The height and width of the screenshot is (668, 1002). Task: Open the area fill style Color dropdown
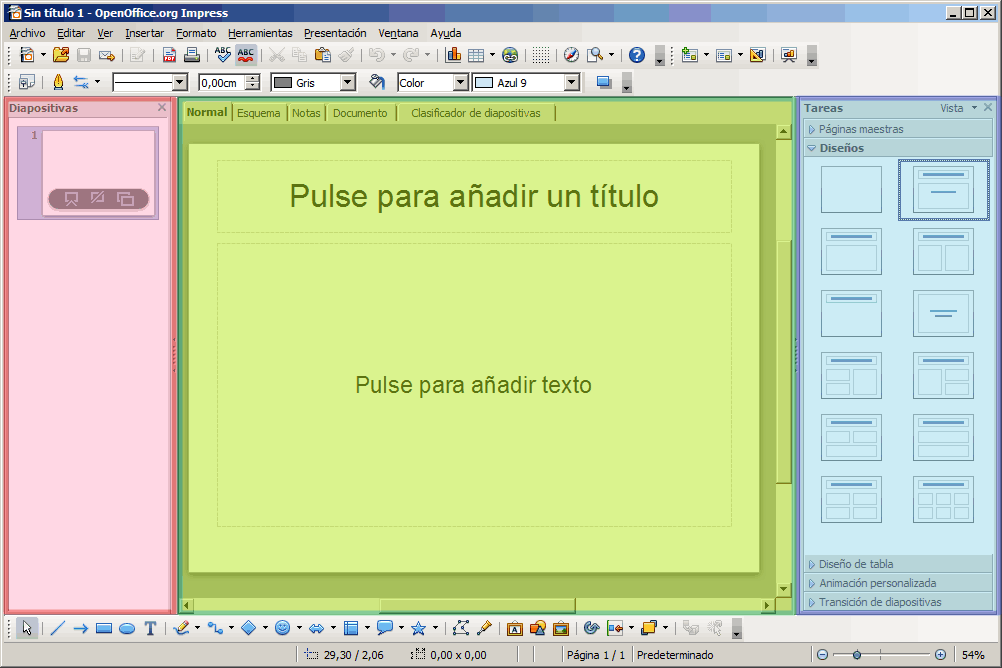pyautogui.click(x=460, y=82)
